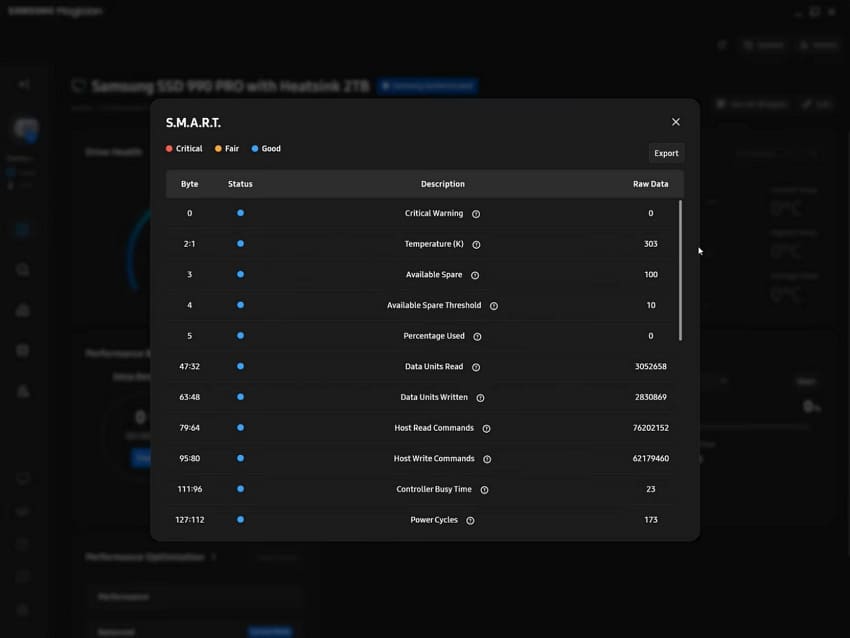
Task: Select the Controller Busy Time description text
Action: (x=434, y=489)
